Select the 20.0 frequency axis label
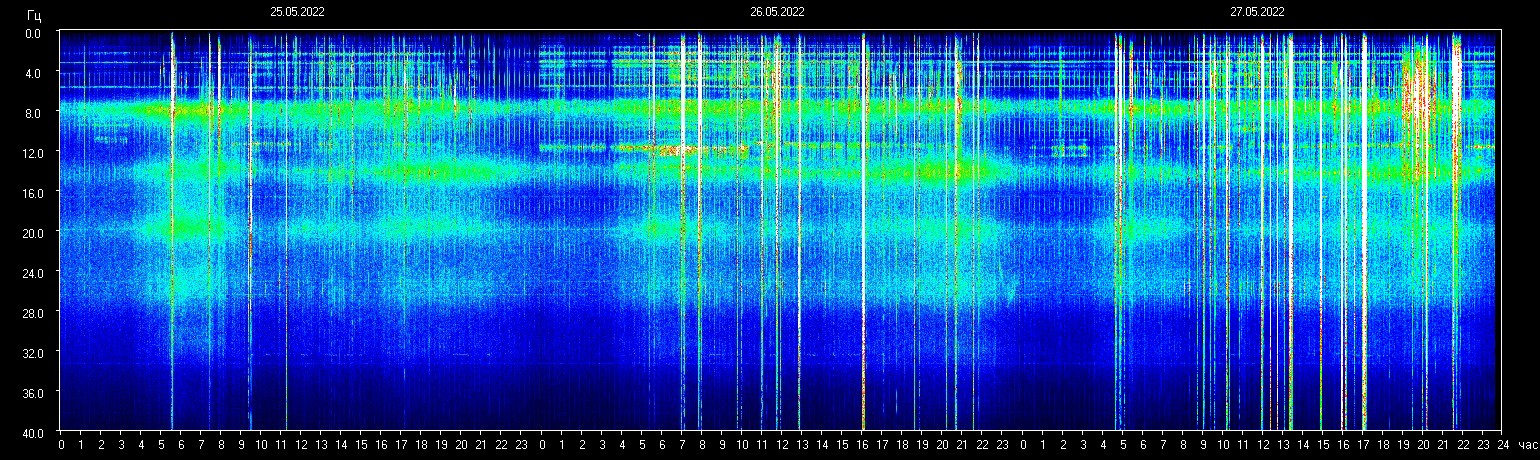 (31, 232)
